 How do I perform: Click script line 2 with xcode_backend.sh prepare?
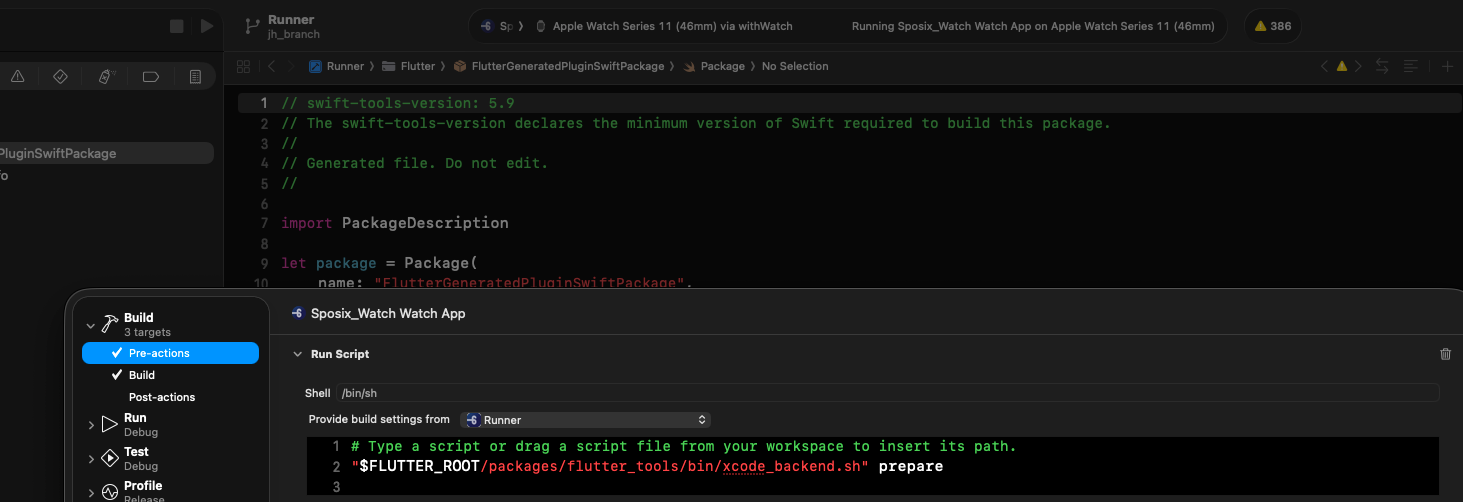pyautogui.click(x=647, y=466)
